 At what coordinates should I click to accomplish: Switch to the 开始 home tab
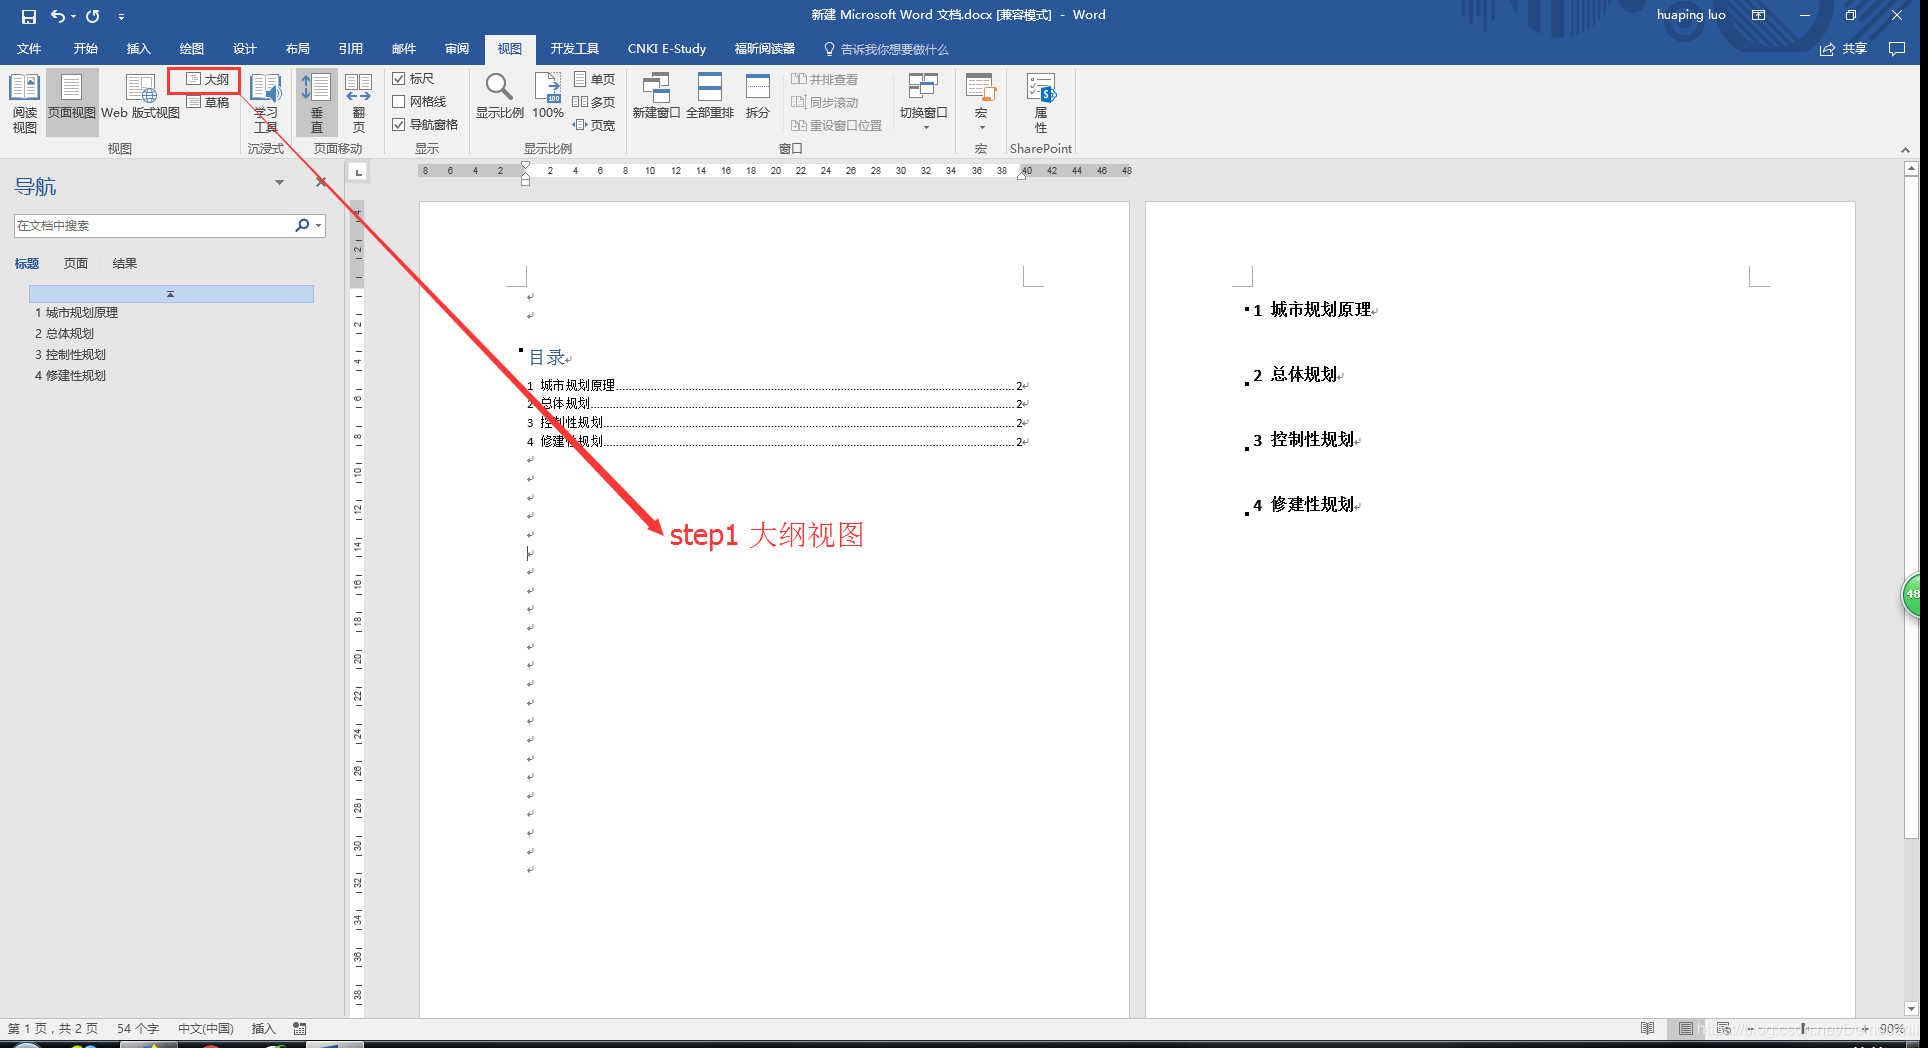coord(85,49)
